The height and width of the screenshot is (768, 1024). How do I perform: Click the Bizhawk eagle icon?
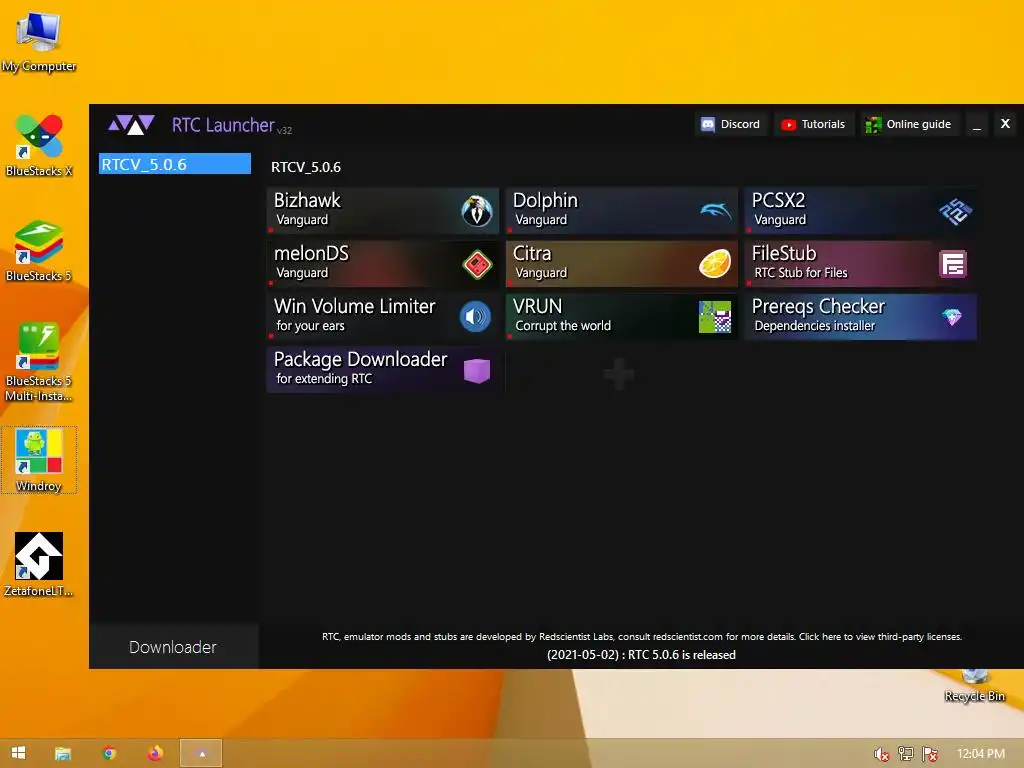coord(477,211)
